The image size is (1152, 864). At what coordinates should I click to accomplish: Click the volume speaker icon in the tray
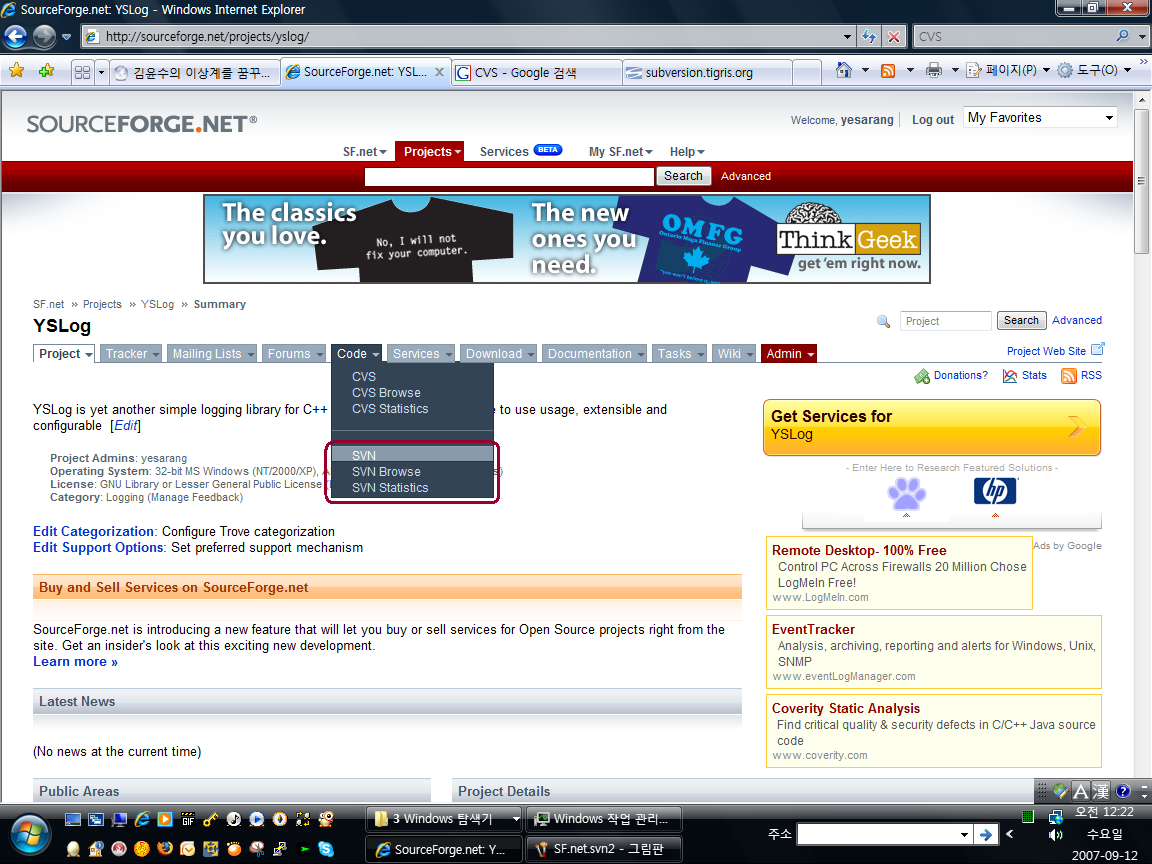click(1055, 835)
